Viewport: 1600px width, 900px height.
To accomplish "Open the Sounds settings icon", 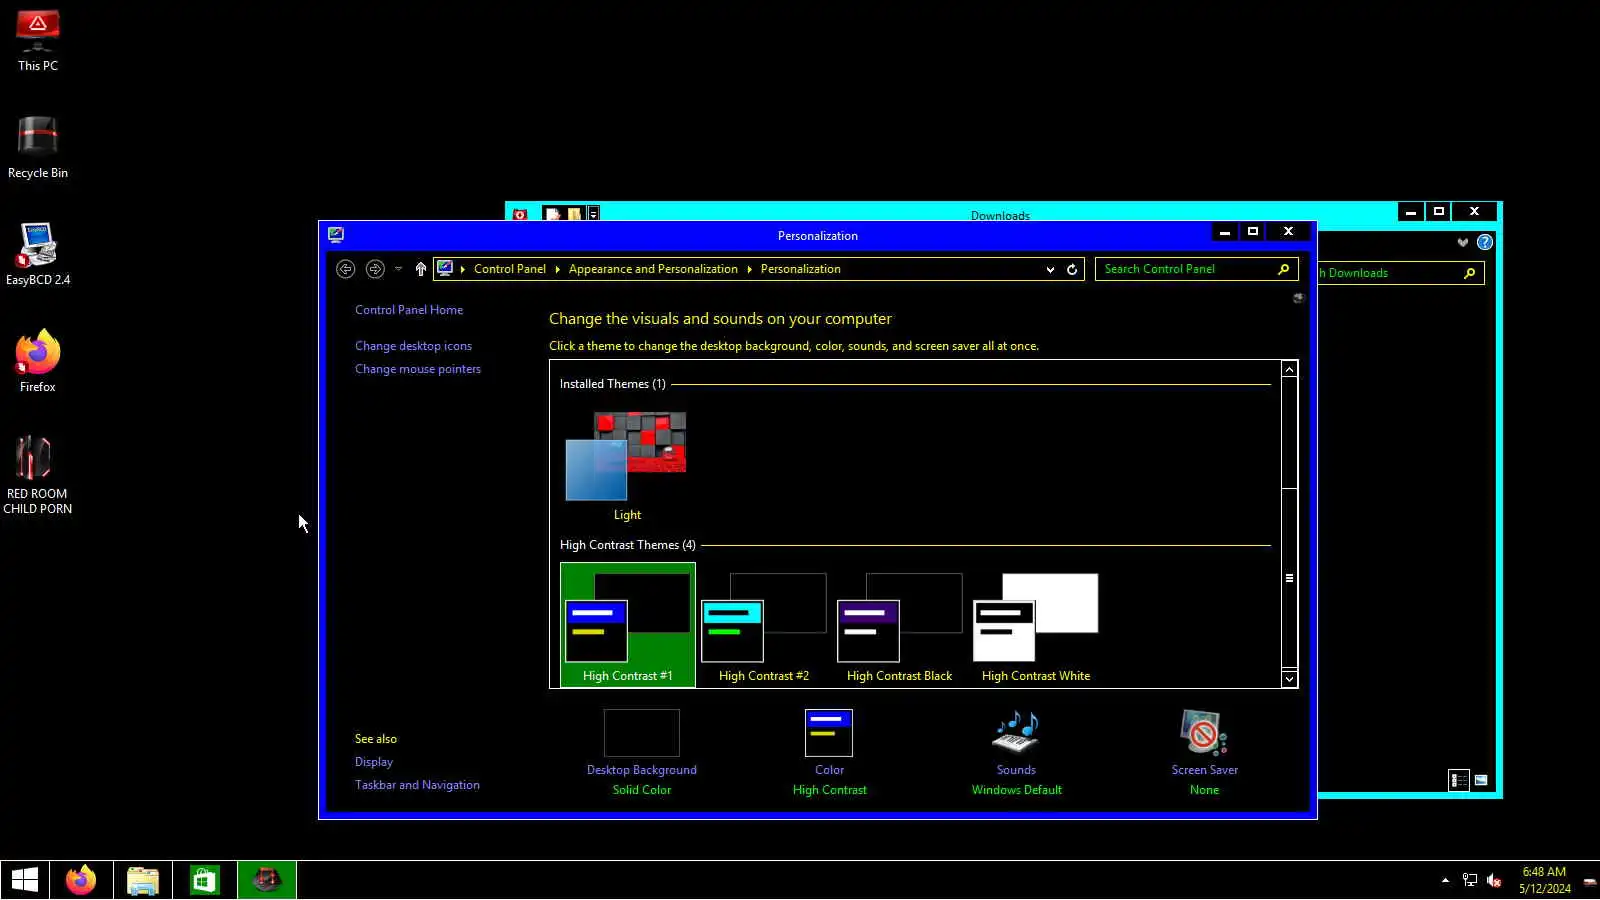I will pos(1016,733).
